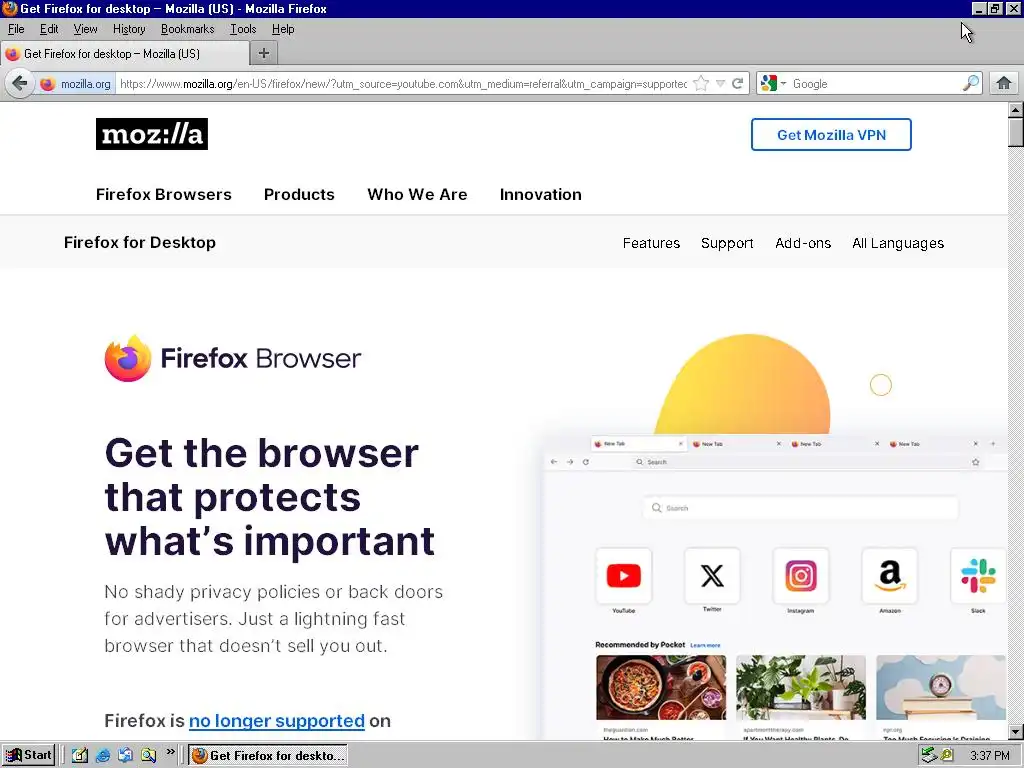The height and width of the screenshot is (768, 1024).
Task: Click the clock article thumbnail in preview
Action: click(940, 687)
